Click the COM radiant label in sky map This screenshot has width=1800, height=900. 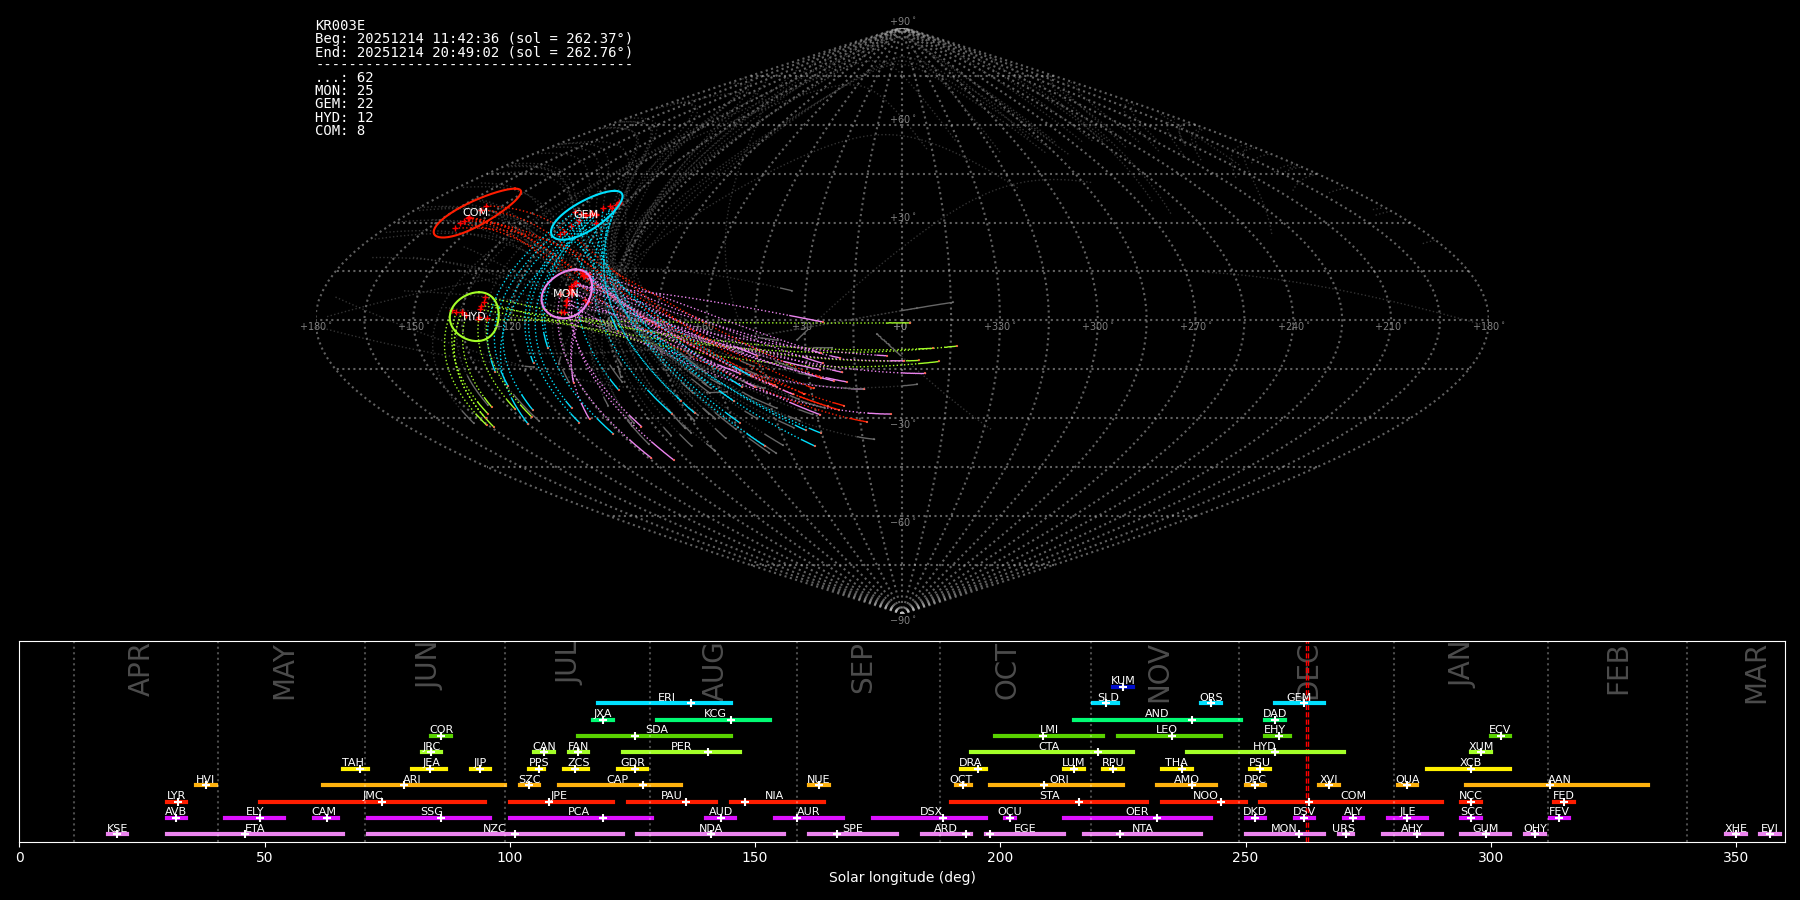[475, 213]
